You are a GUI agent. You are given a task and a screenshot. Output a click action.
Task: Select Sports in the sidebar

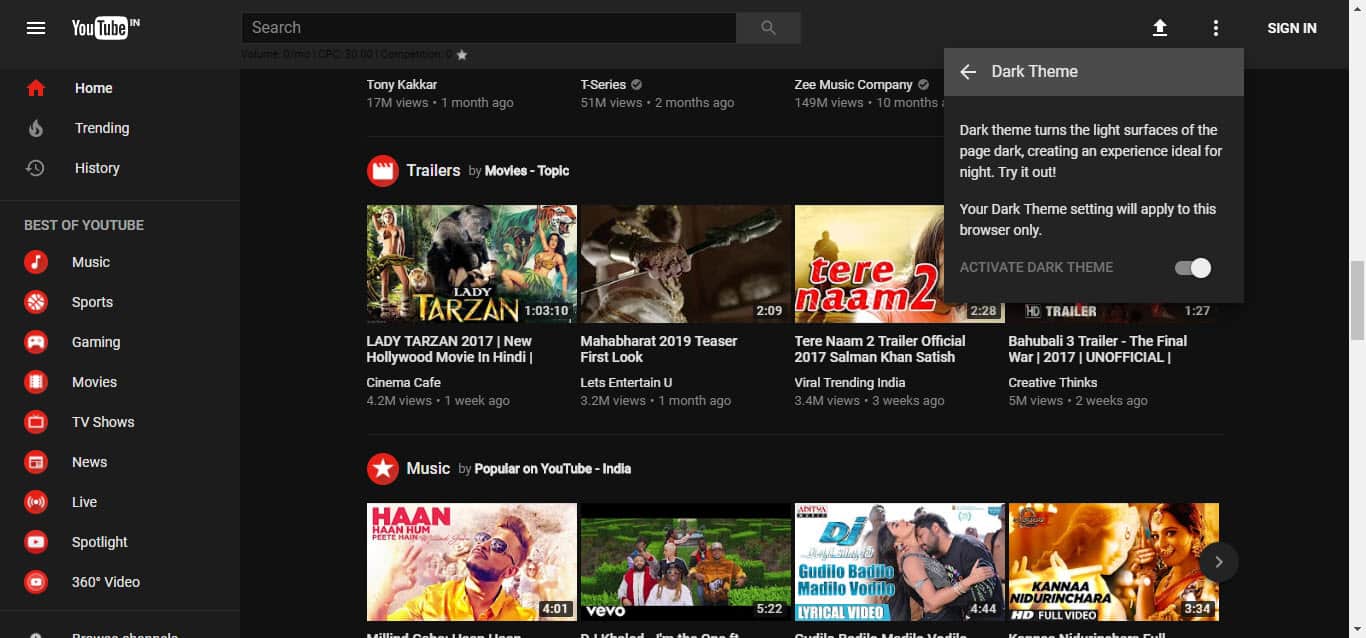point(120,302)
